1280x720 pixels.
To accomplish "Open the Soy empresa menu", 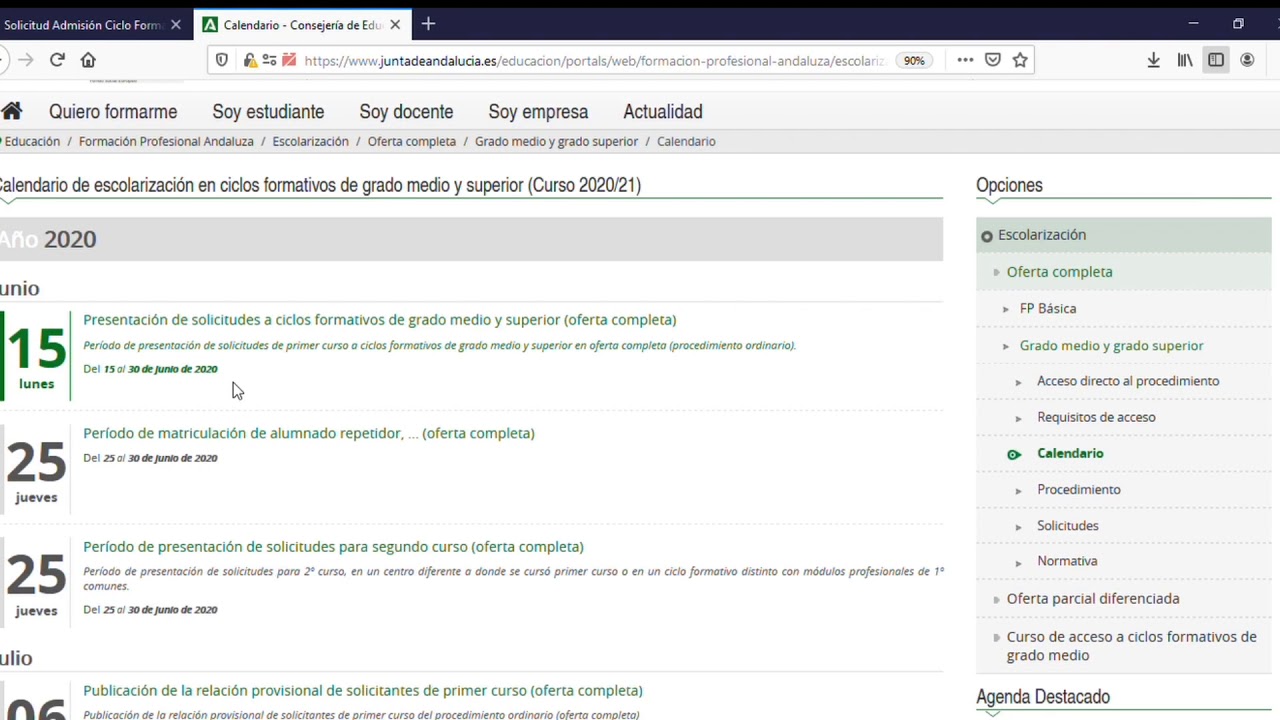I will [538, 111].
